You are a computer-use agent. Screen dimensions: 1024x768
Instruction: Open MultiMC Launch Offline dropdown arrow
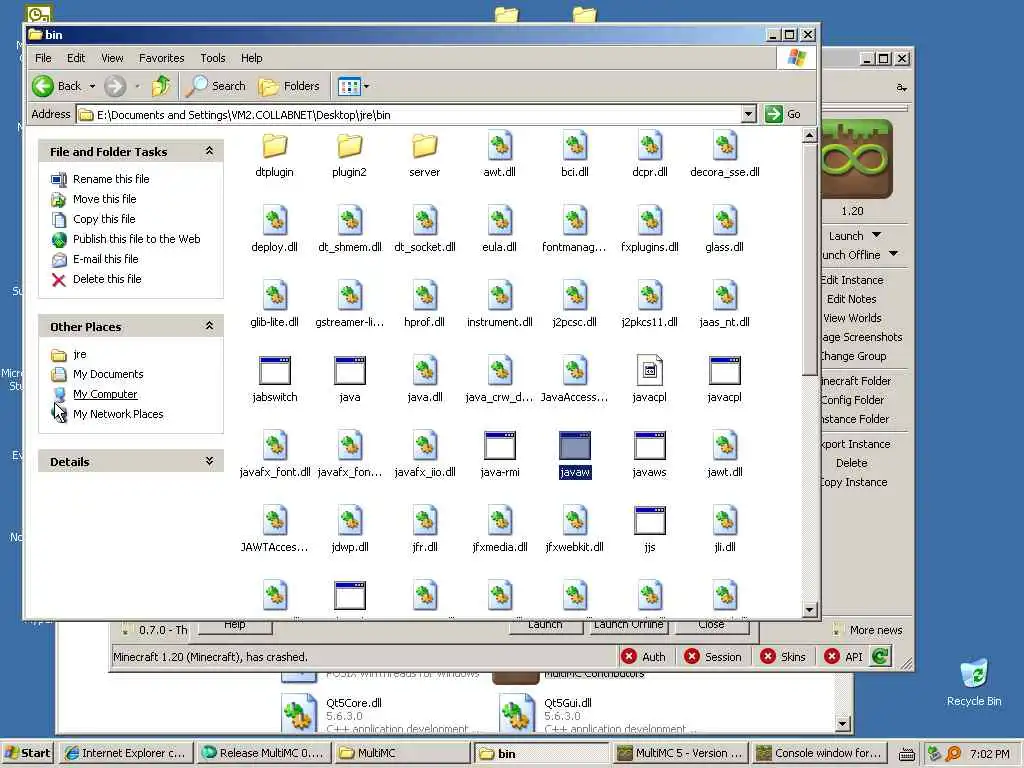click(893, 254)
